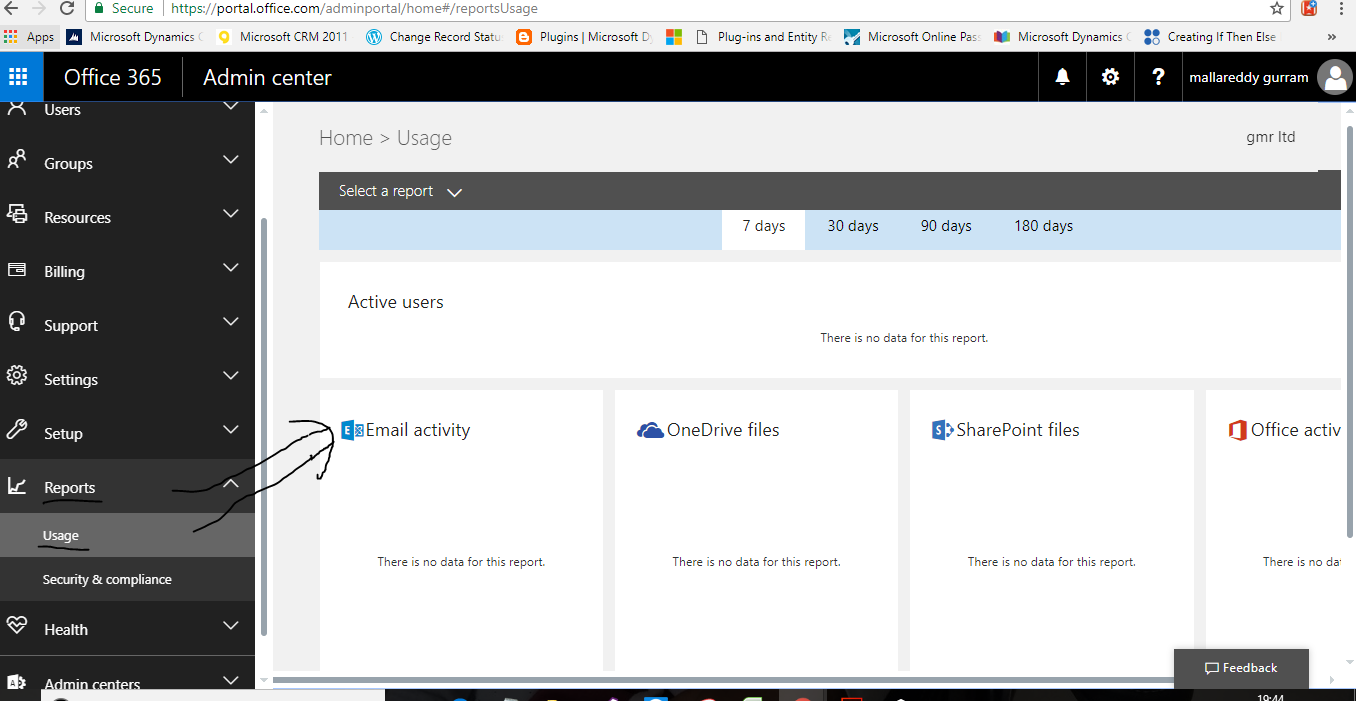The image size is (1356, 701).
Task: Show more bookmarks with overflow chevrons
Action: (1332, 37)
